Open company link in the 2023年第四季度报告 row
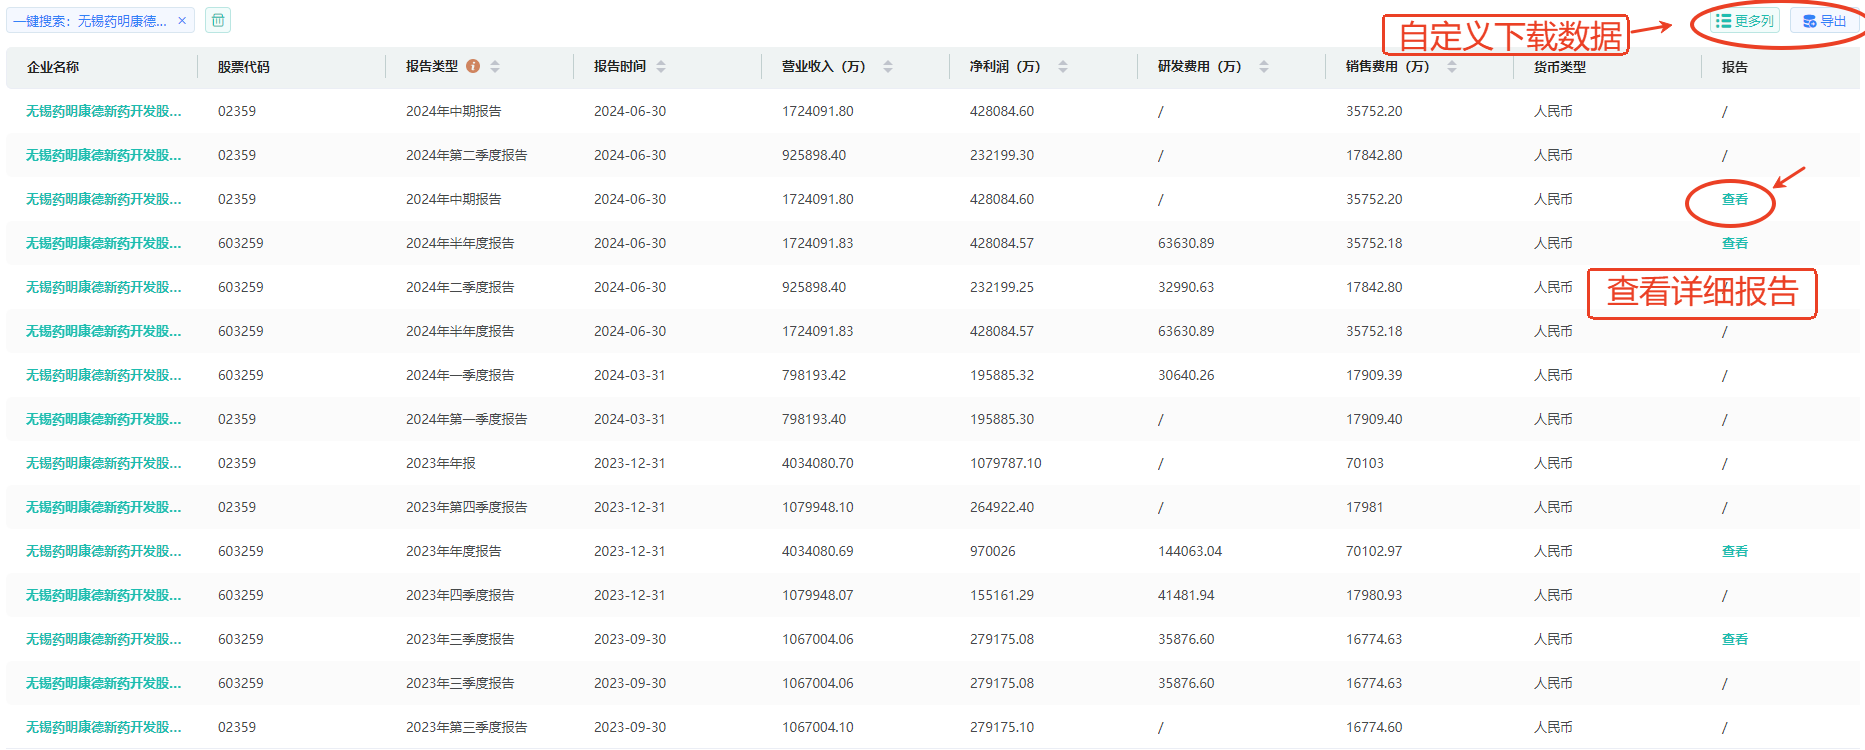The height and width of the screenshot is (750, 1865). [104, 507]
